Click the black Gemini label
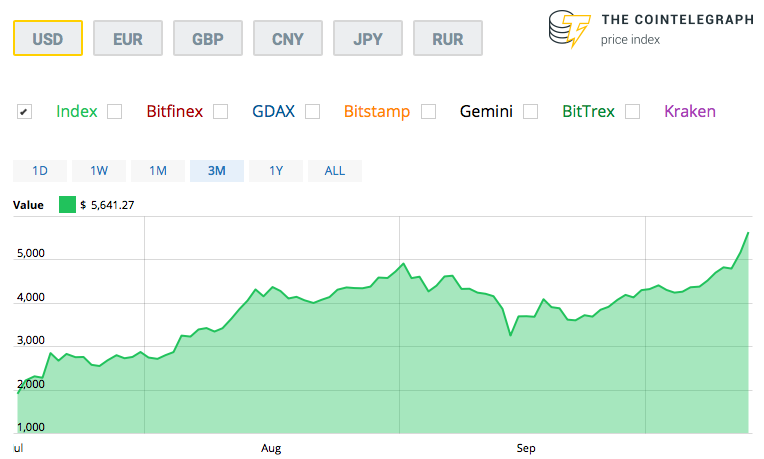 (x=486, y=112)
